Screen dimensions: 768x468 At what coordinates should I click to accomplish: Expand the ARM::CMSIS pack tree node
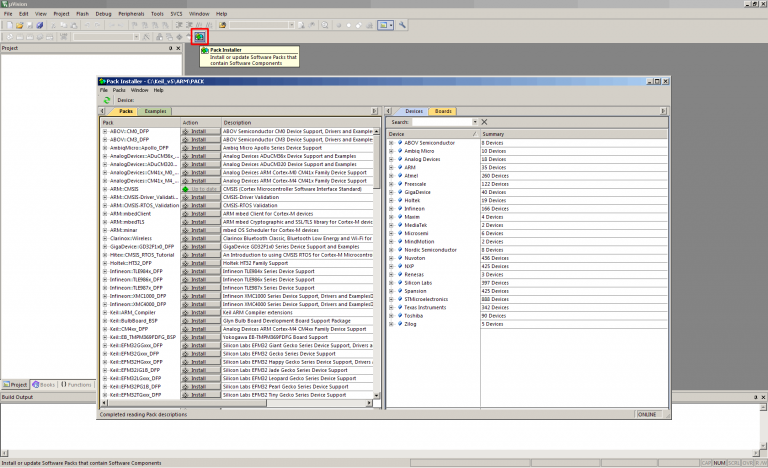(x=104, y=188)
